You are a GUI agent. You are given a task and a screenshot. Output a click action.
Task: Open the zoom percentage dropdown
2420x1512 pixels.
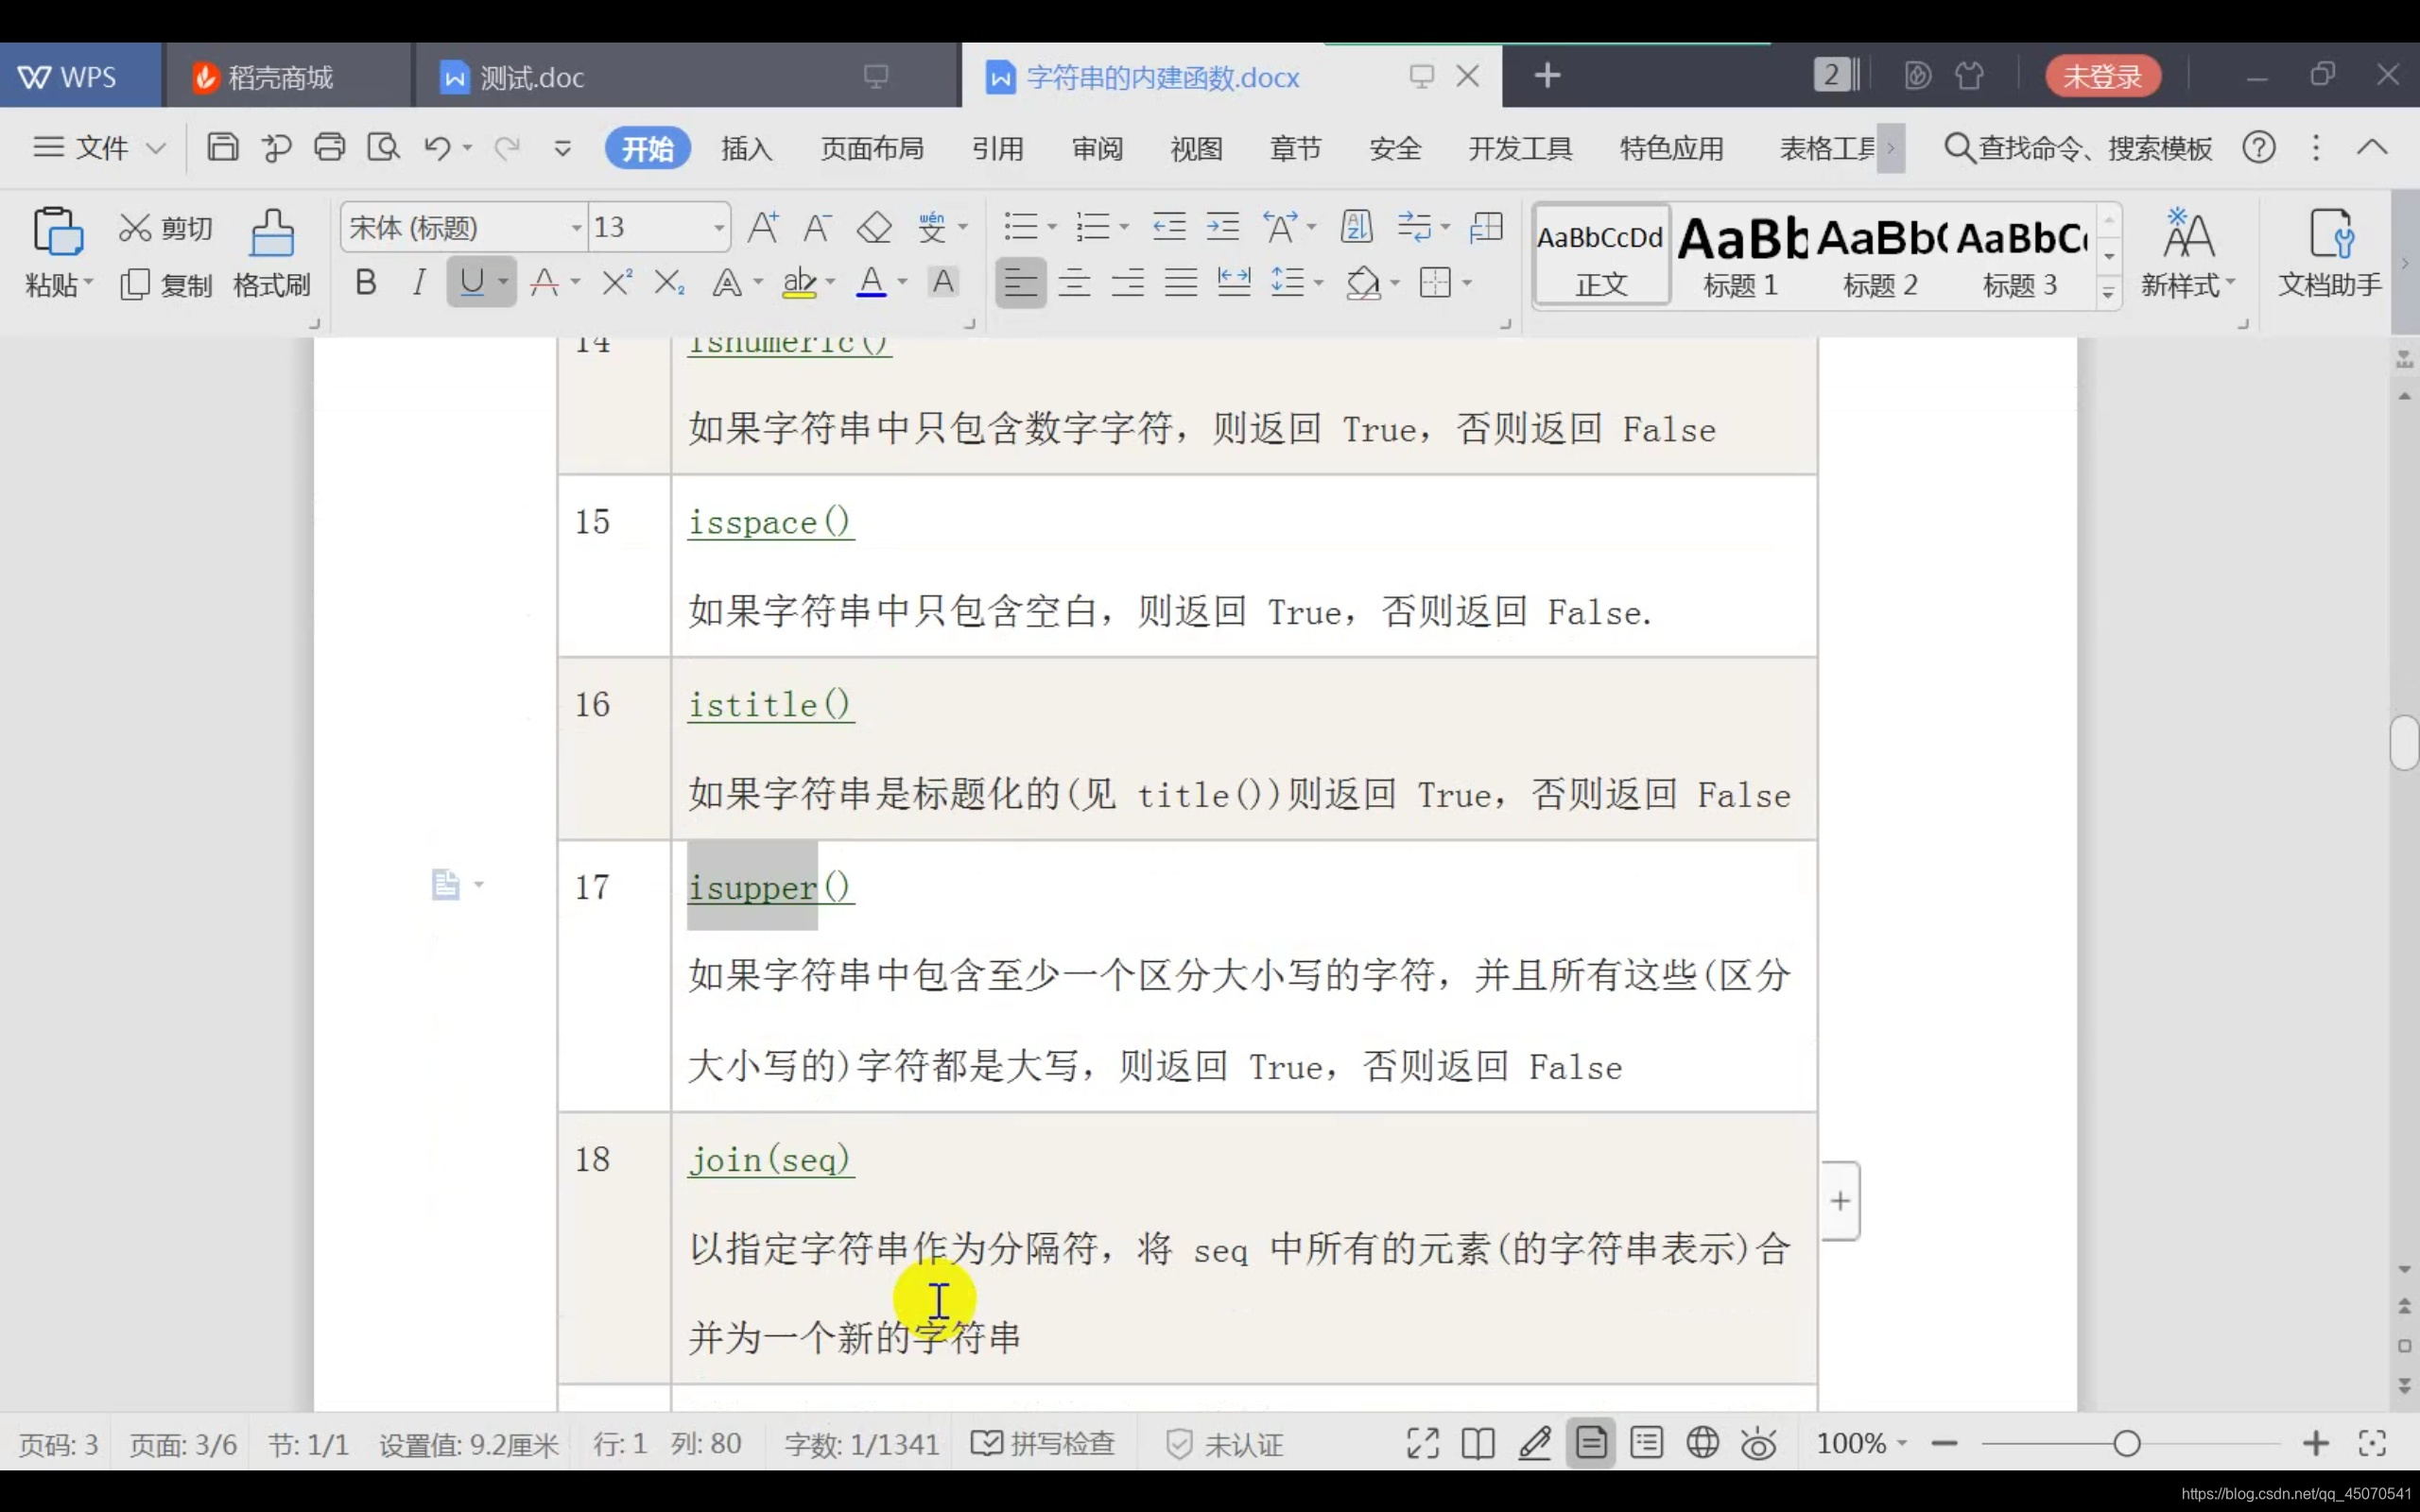[1902, 1443]
